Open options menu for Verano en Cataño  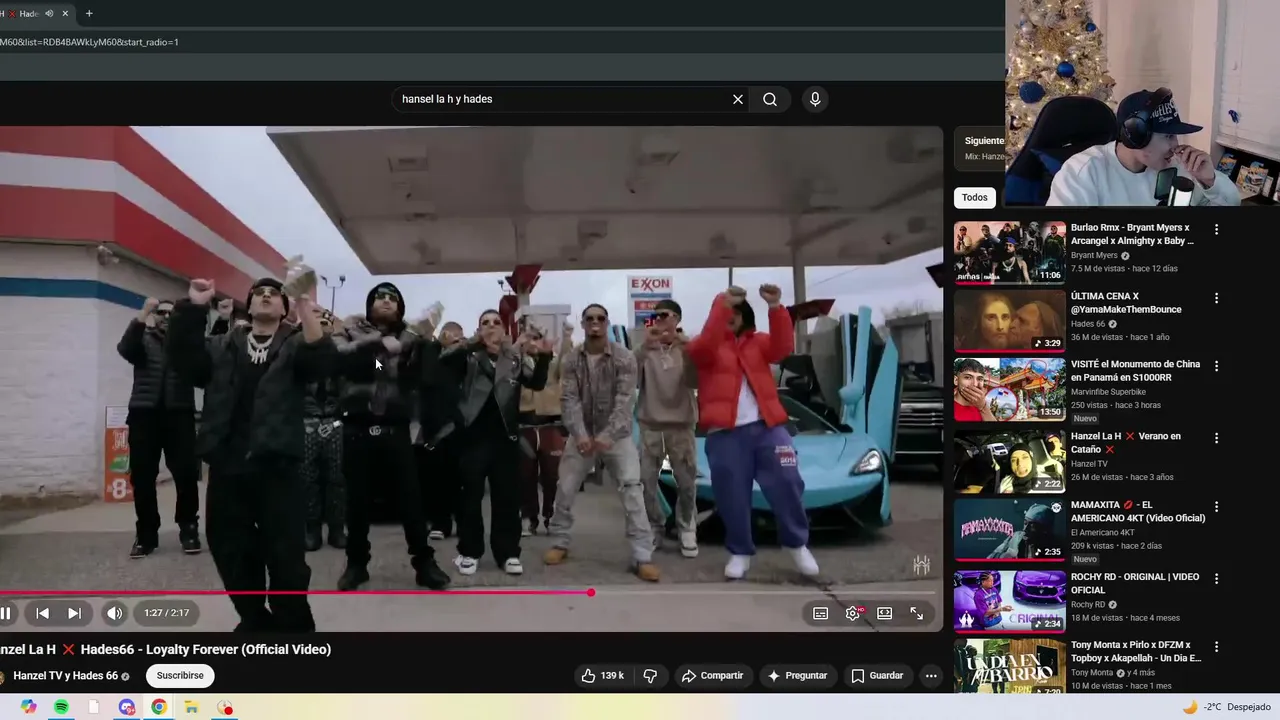click(x=1216, y=438)
